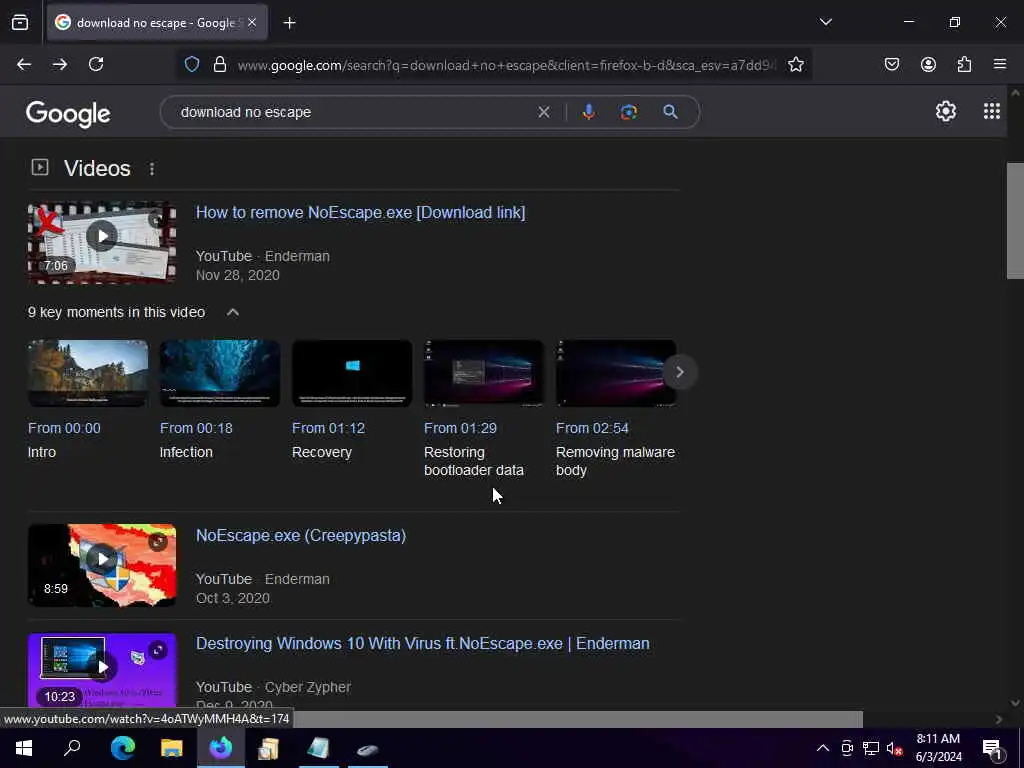Open File Explorer from taskbar
This screenshot has height=768, width=1024.
(172, 748)
